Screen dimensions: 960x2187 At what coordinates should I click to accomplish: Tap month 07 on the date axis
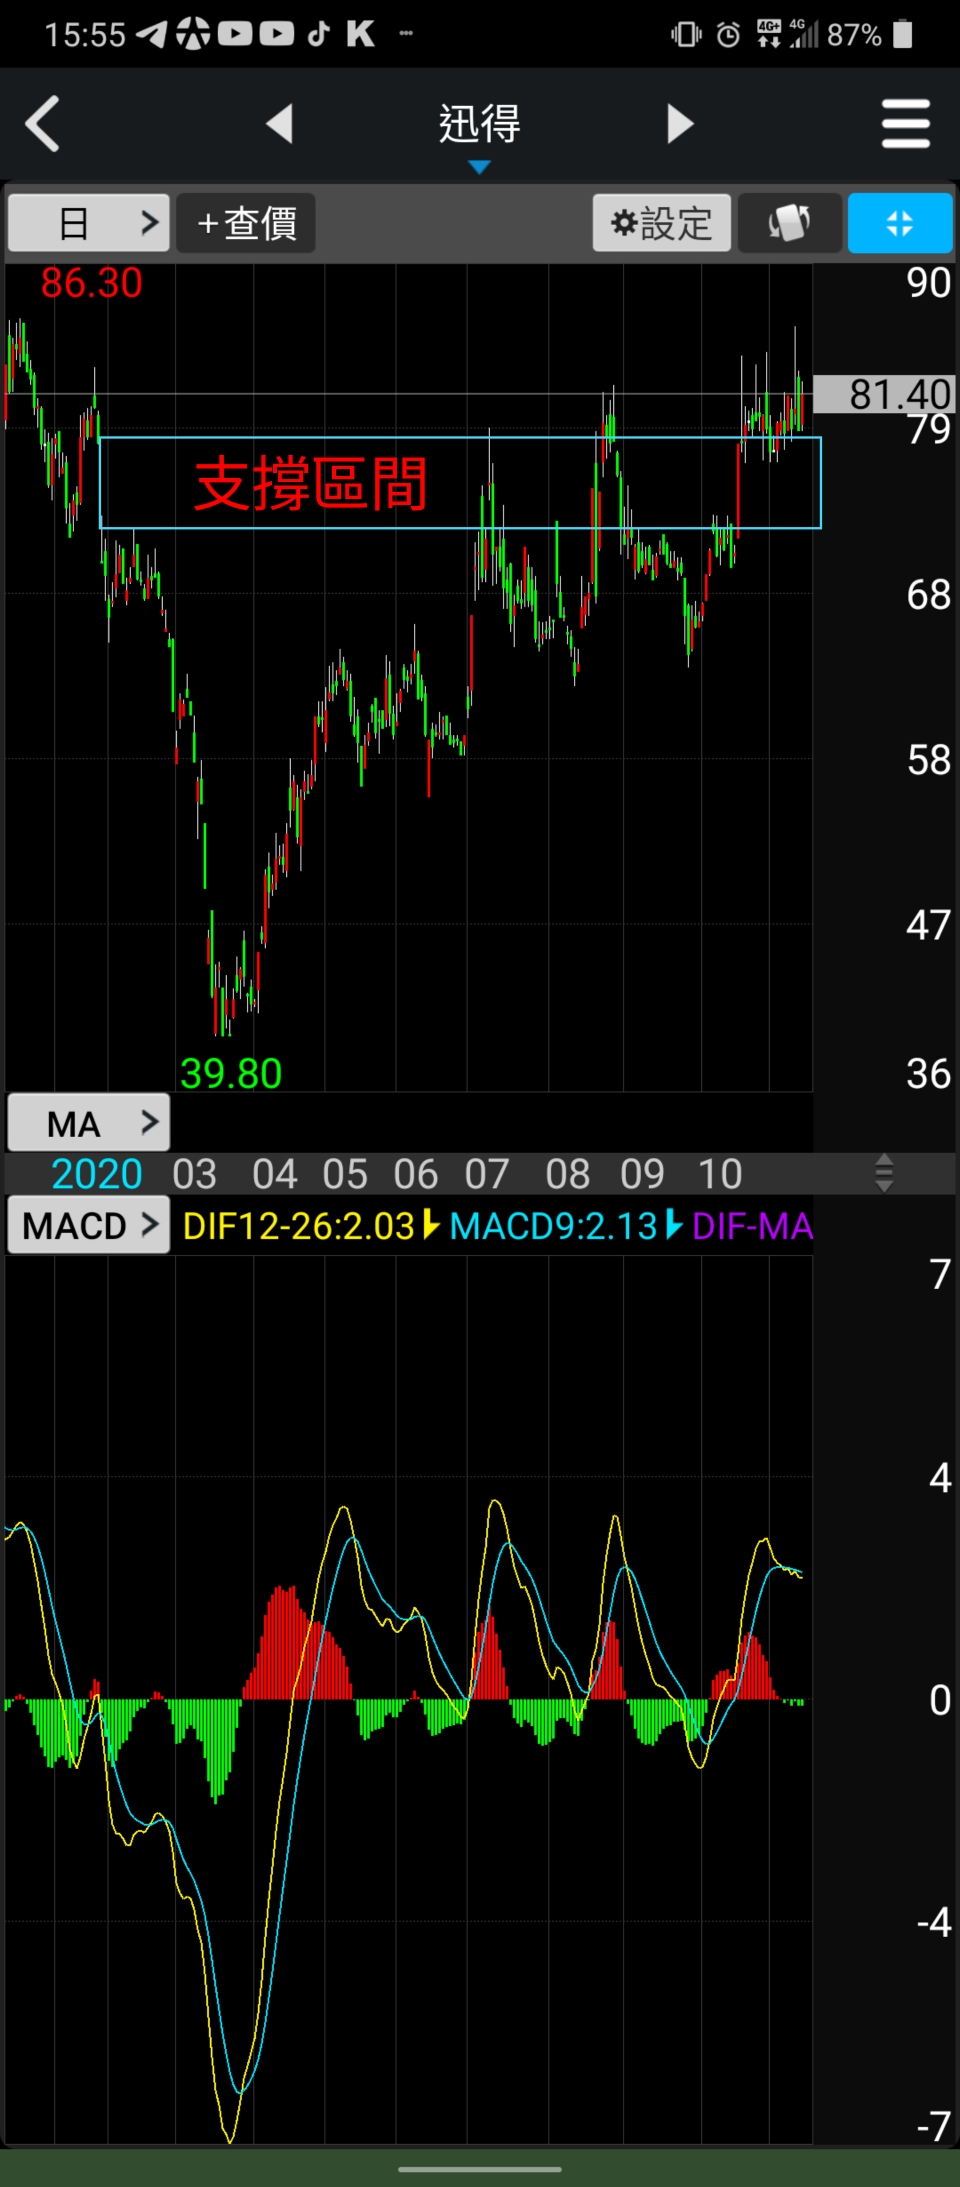[x=487, y=1174]
